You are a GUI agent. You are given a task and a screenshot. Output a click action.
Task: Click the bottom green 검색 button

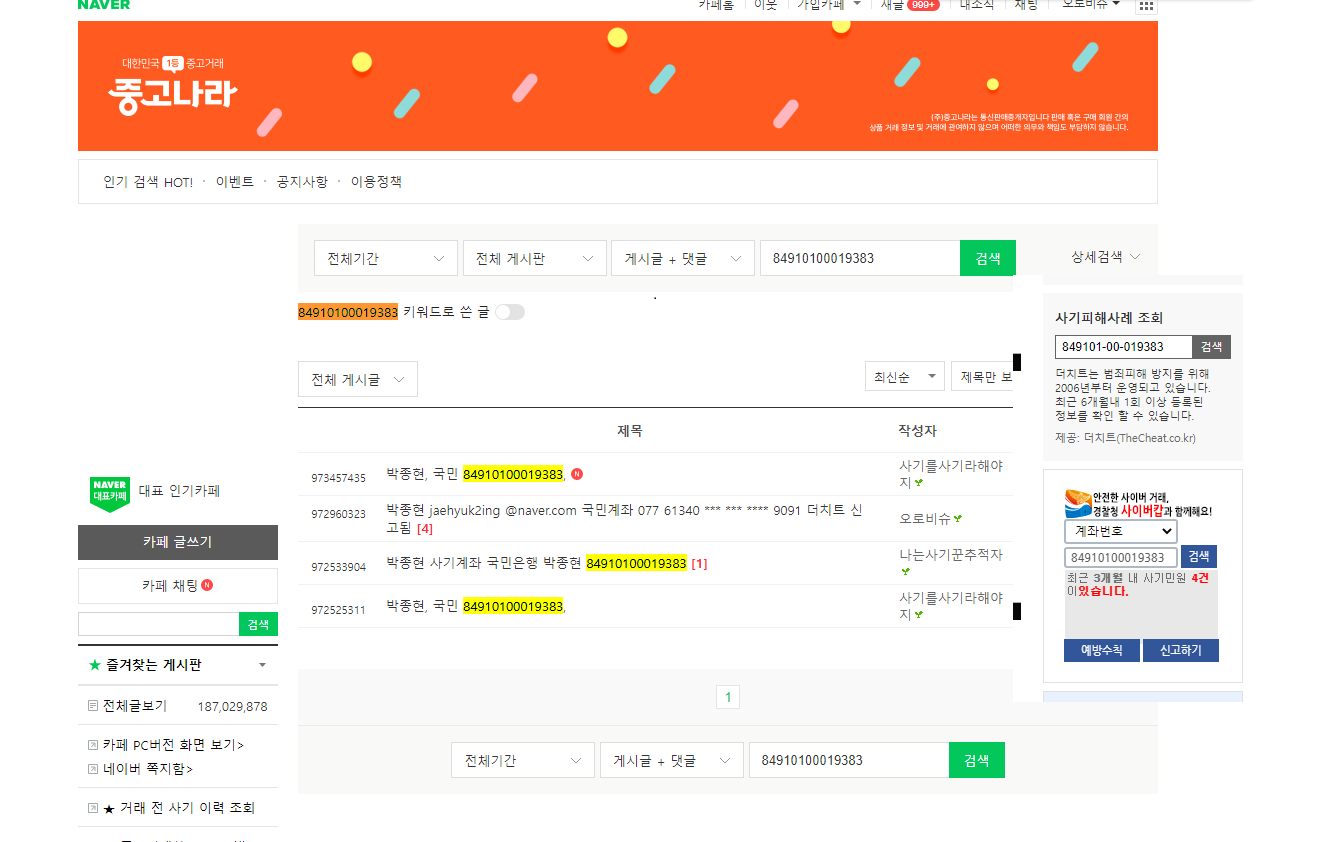coord(977,760)
